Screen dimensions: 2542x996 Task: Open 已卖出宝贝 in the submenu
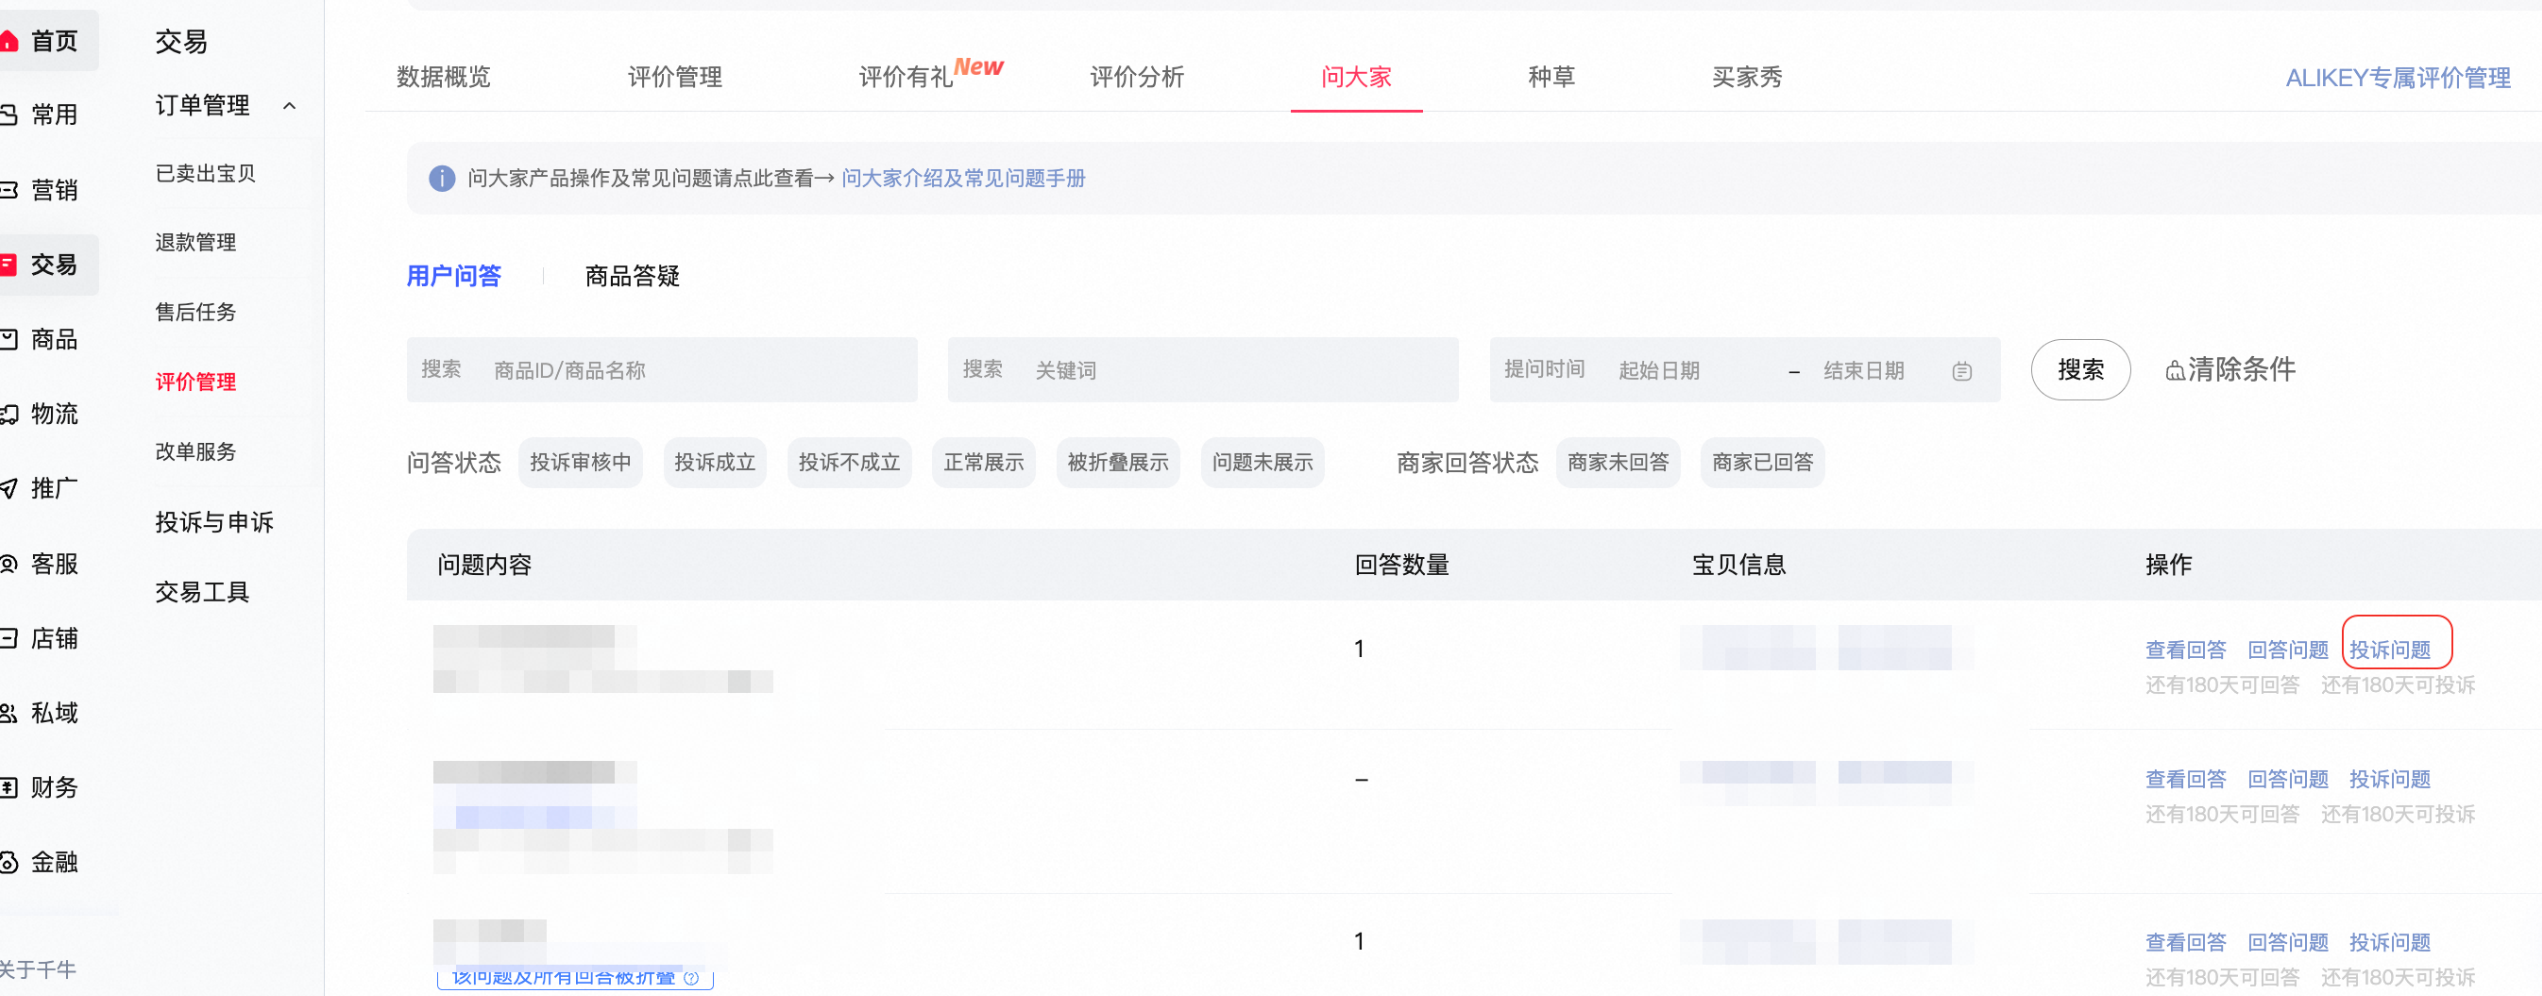tap(205, 173)
